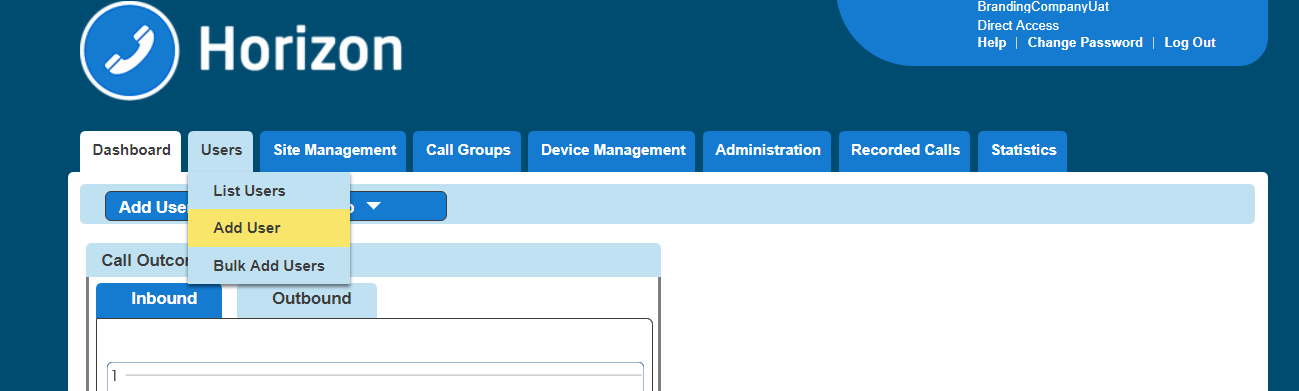Click the Log Out link
Image resolution: width=1299 pixels, height=391 pixels.
tap(1190, 43)
